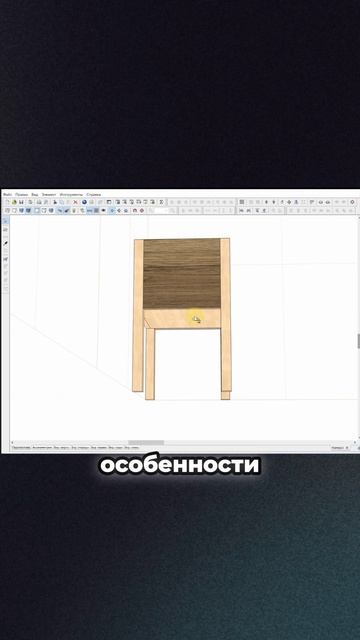Click the new document icon
The height and width of the screenshot is (640, 360).
7,202
